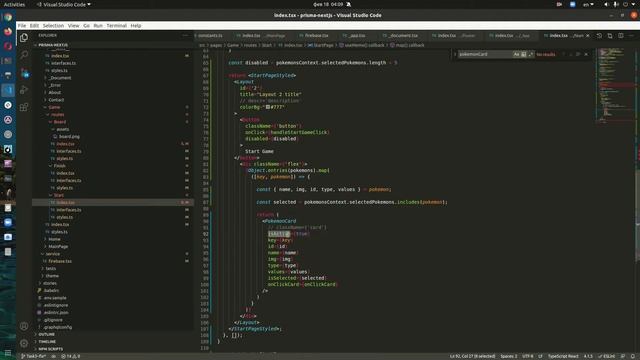Click Spaces: 2 indentation setting
Viewport: 640px width, 360px height.
509,356
